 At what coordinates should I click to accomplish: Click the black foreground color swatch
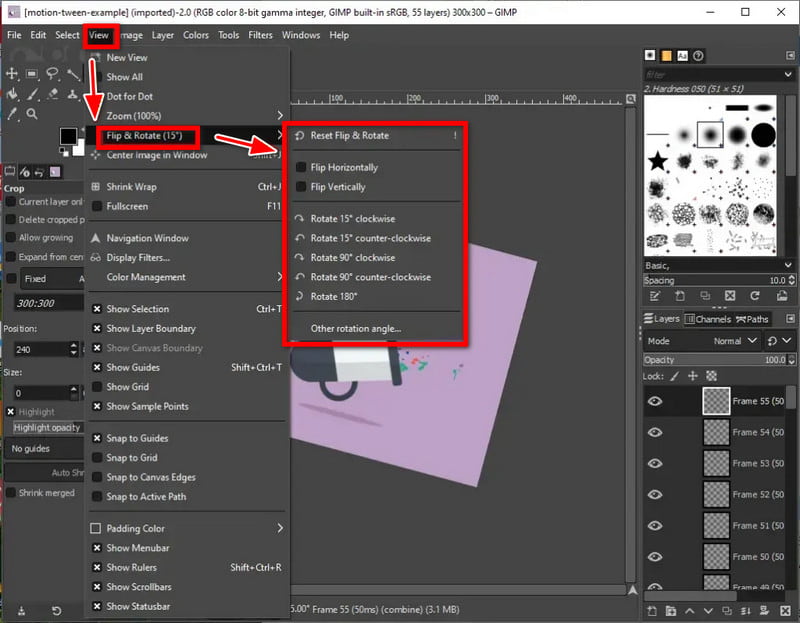click(68, 136)
